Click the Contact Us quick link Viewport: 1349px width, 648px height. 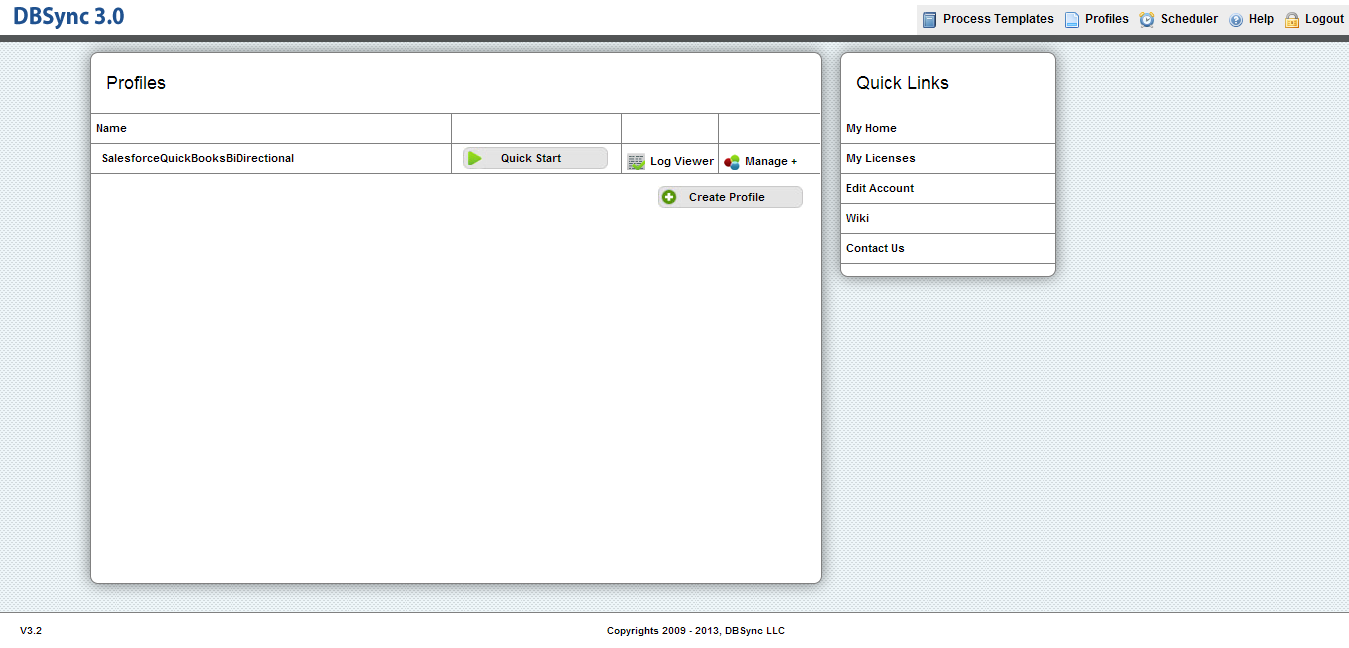[875, 248]
